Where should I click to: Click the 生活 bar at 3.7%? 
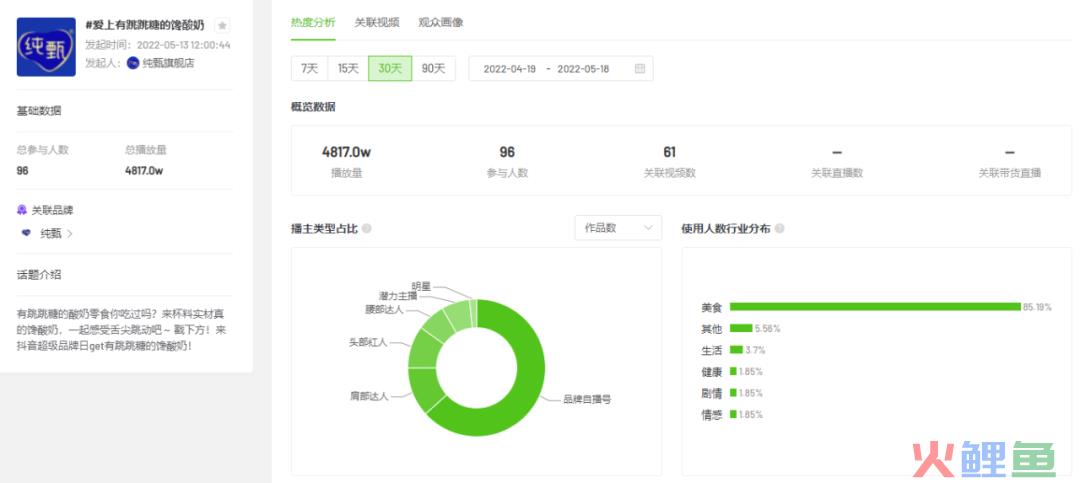click(x=736, y=350)
